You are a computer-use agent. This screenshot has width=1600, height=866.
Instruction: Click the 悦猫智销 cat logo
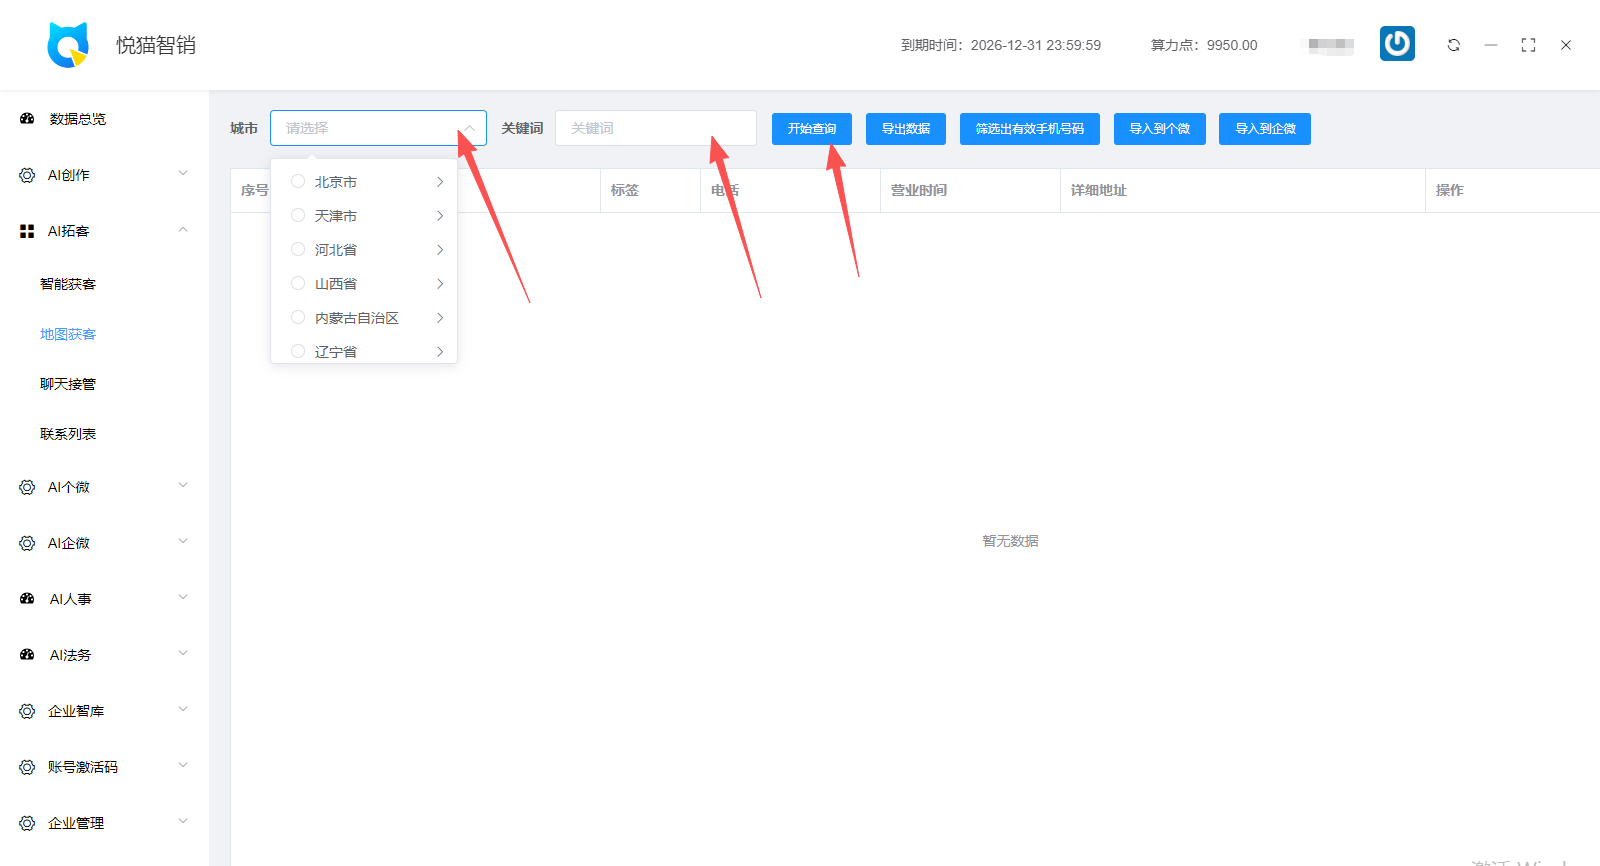(68, 45)
